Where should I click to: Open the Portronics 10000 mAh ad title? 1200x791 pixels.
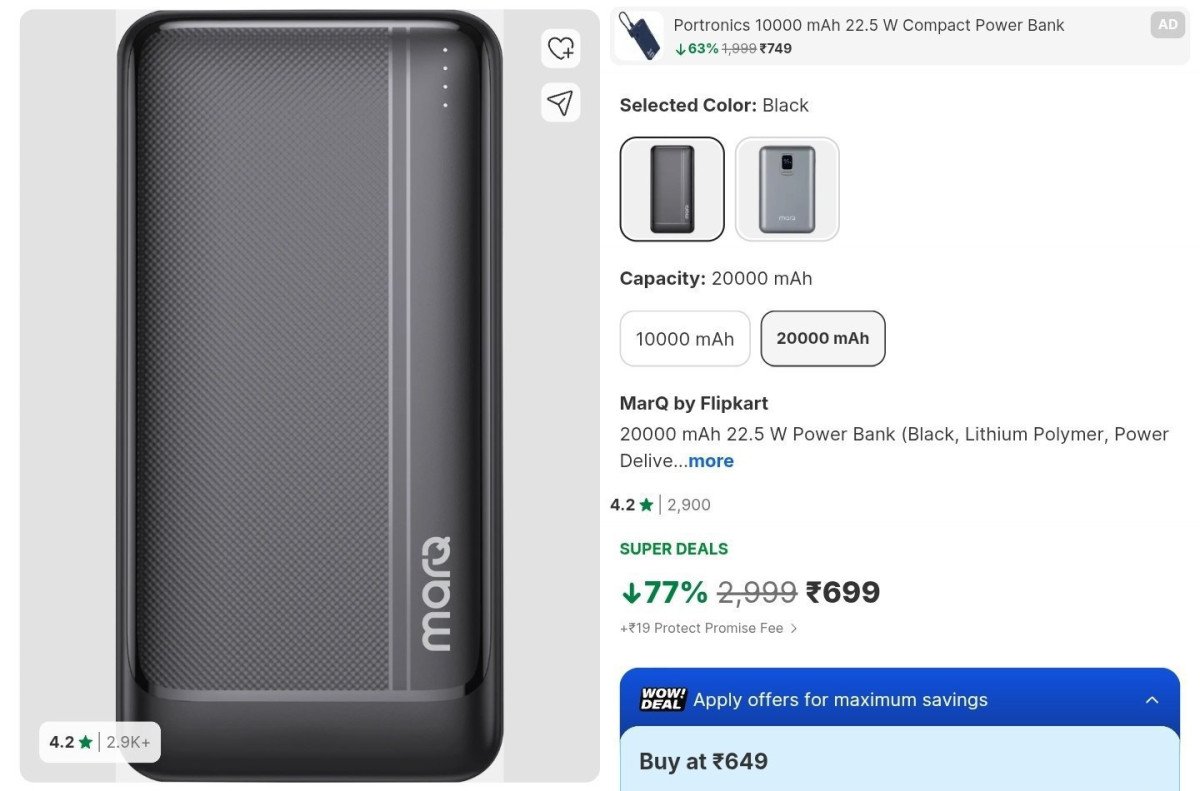pos(868,25)
